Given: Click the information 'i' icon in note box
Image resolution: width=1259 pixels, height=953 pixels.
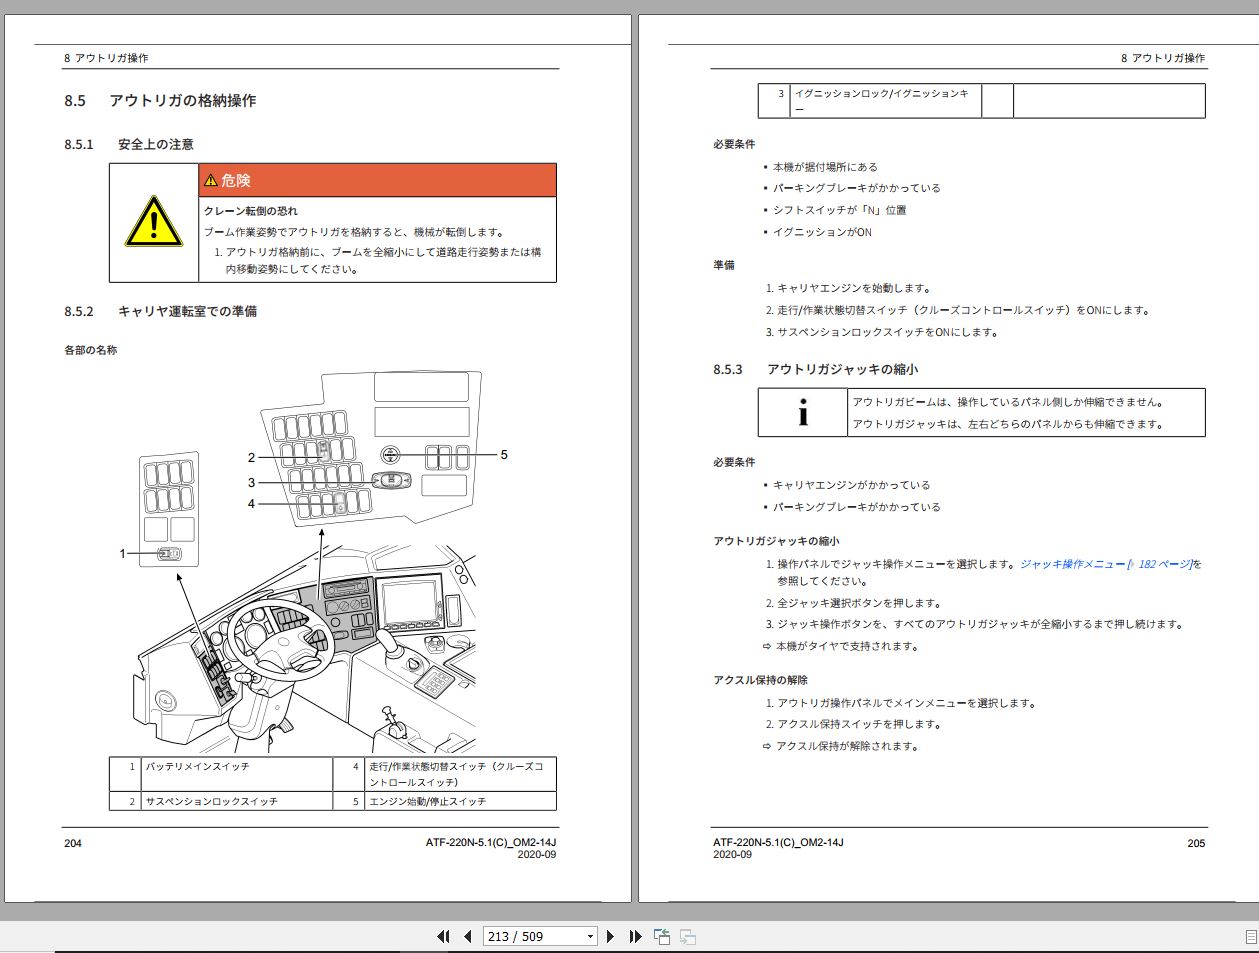Looking at the screenshot, I should tap(803, 412).
